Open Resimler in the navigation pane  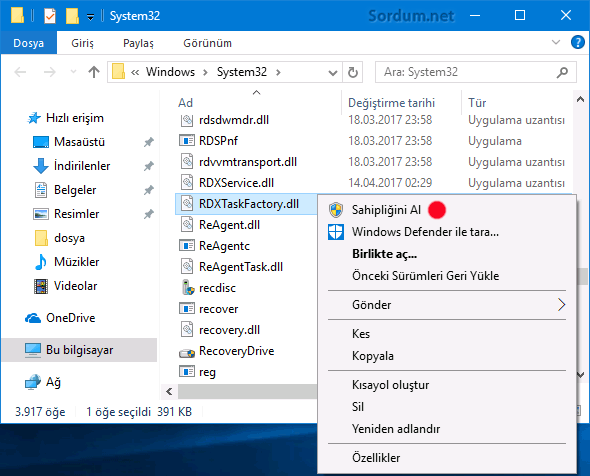66,214
